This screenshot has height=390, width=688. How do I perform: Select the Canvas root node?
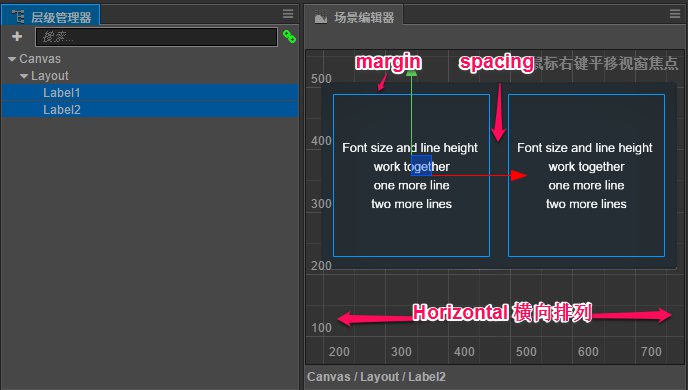pos(40,59)
